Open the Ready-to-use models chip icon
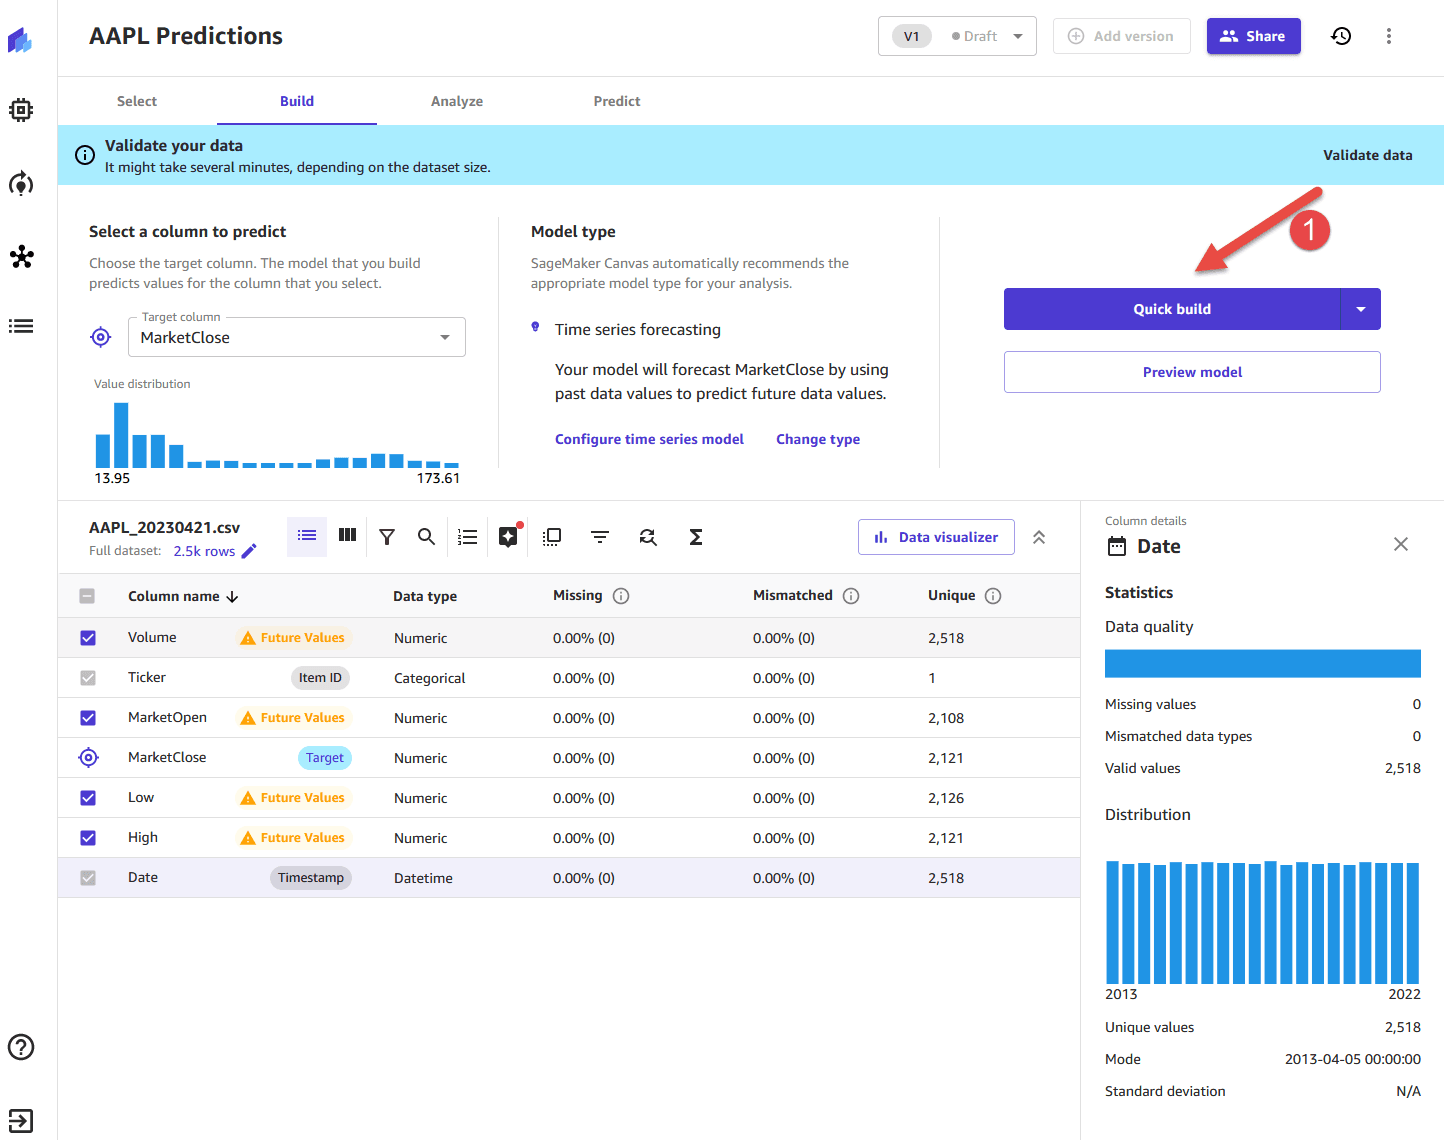The width and height of the screenshot is (1444, 1140). pyautogui.click(x=21, y=110)
